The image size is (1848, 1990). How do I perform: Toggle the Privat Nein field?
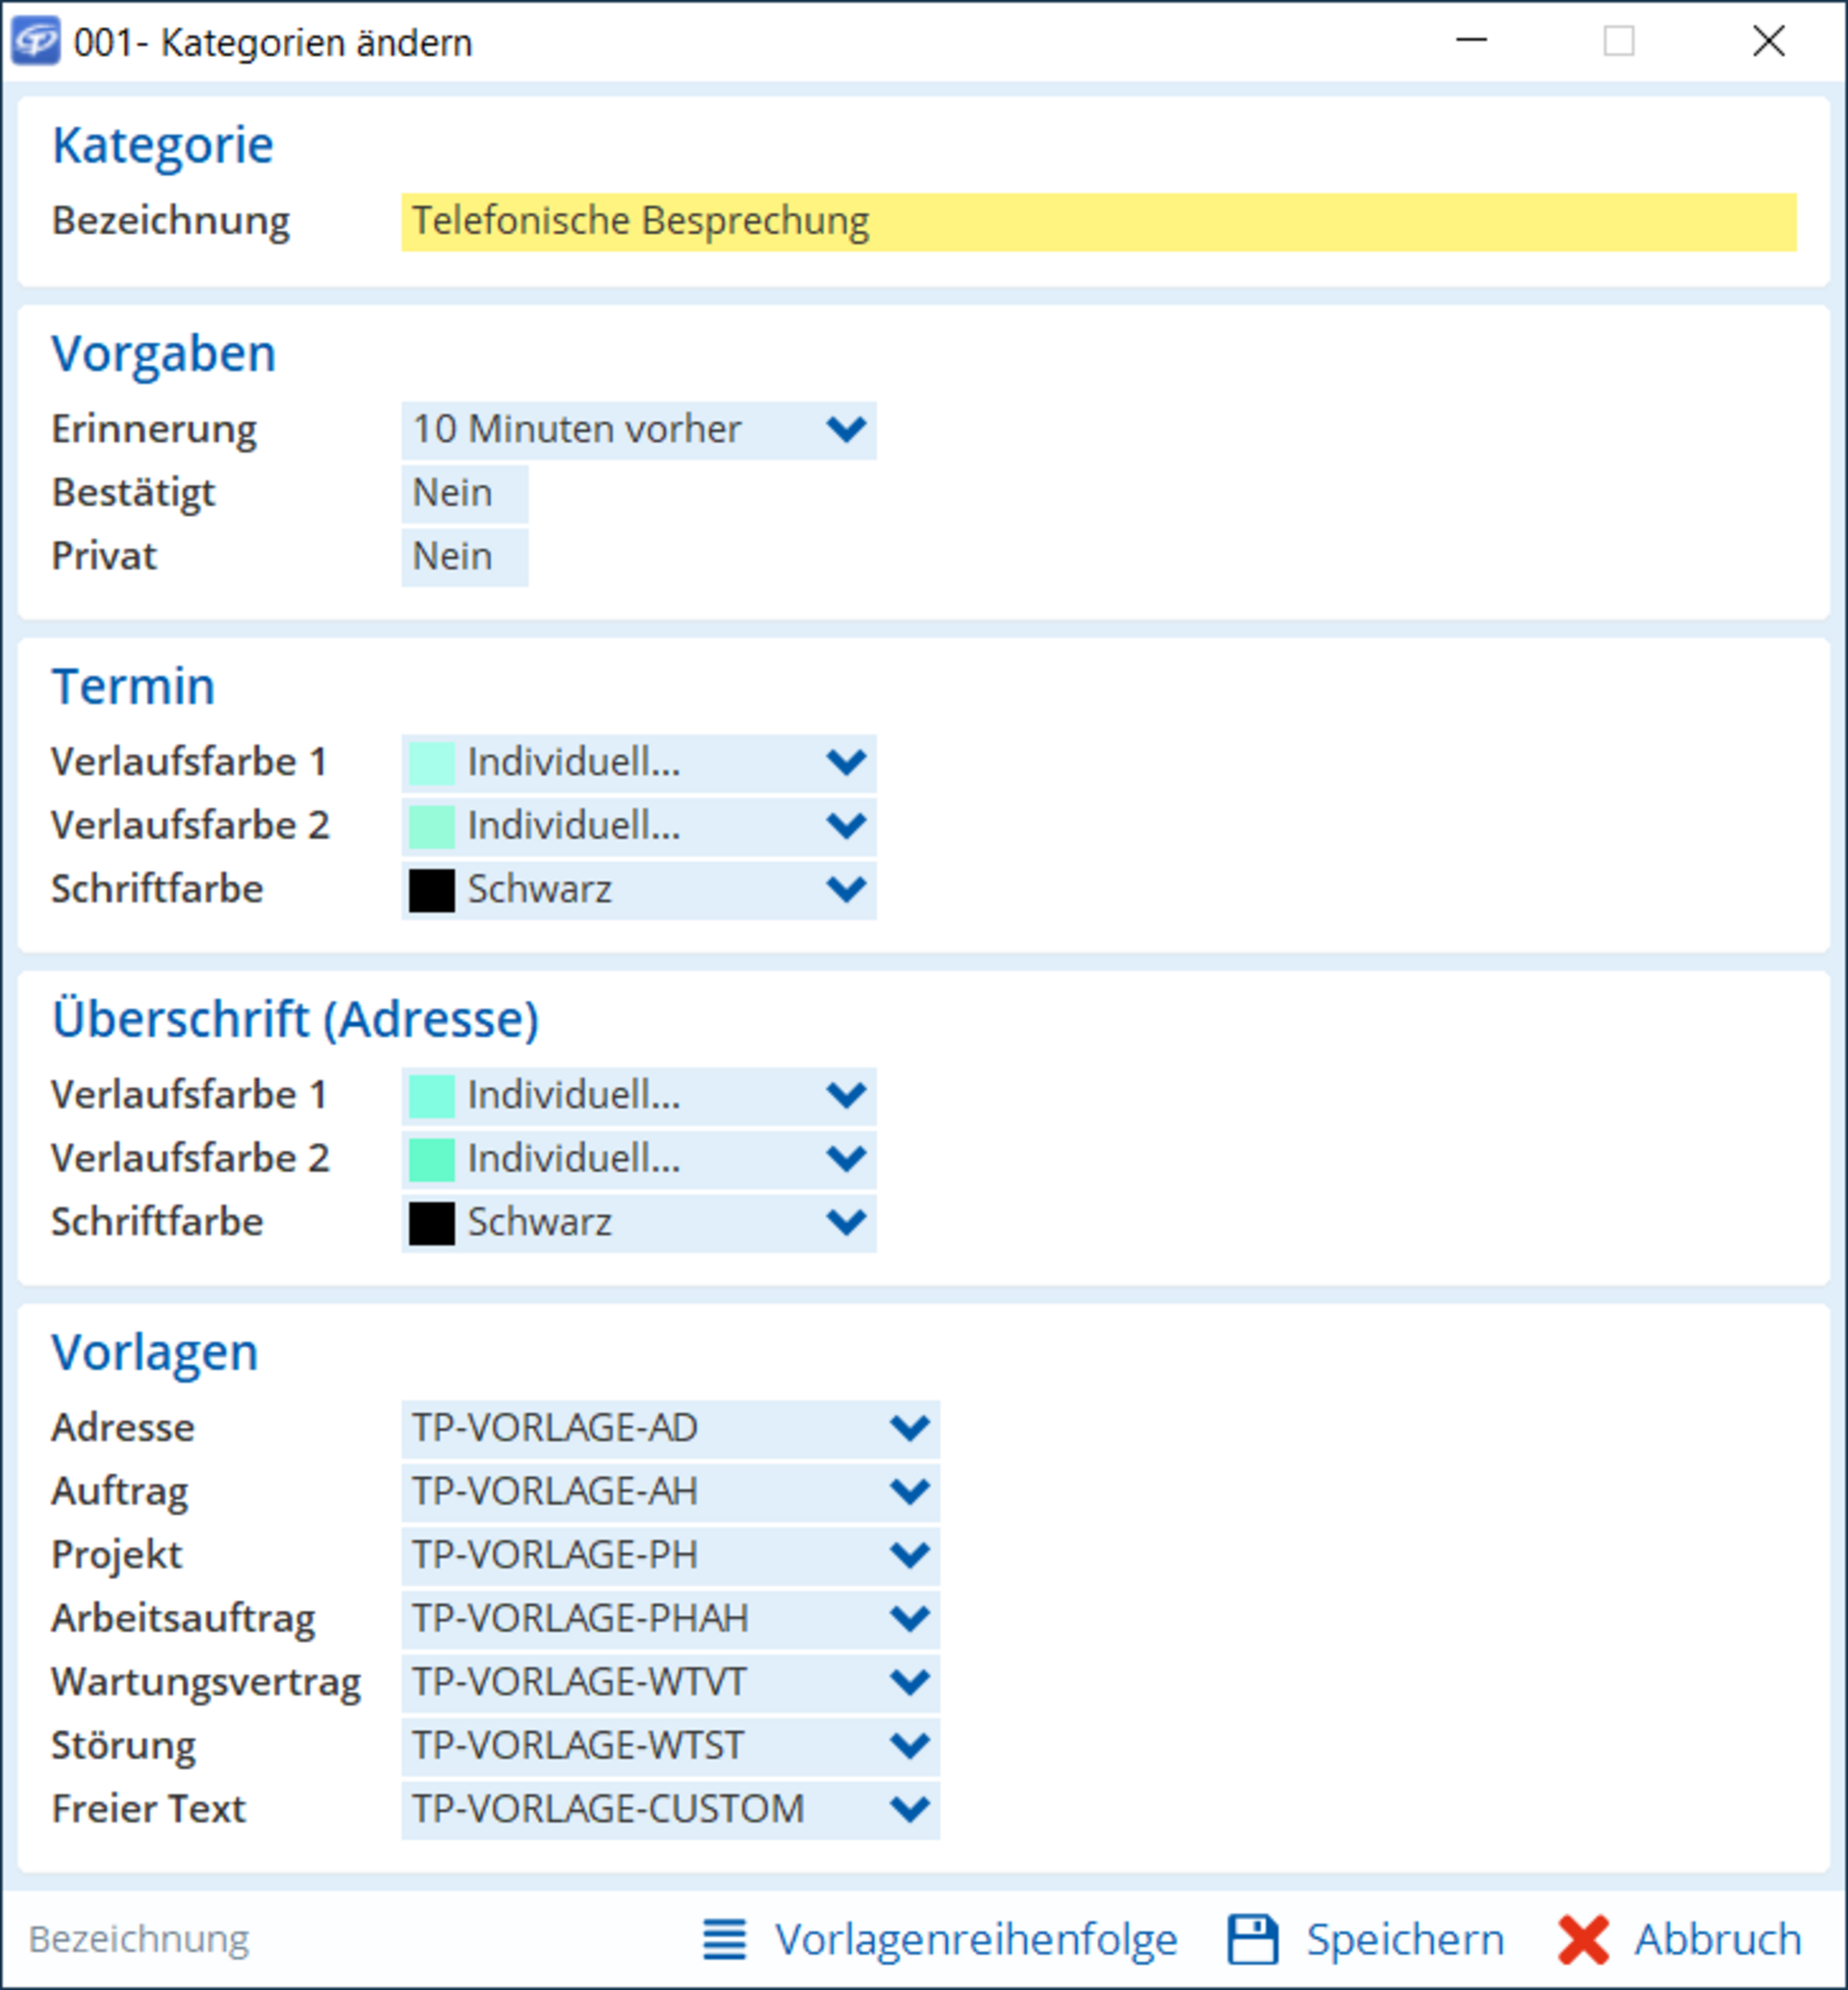pos(464,557)
